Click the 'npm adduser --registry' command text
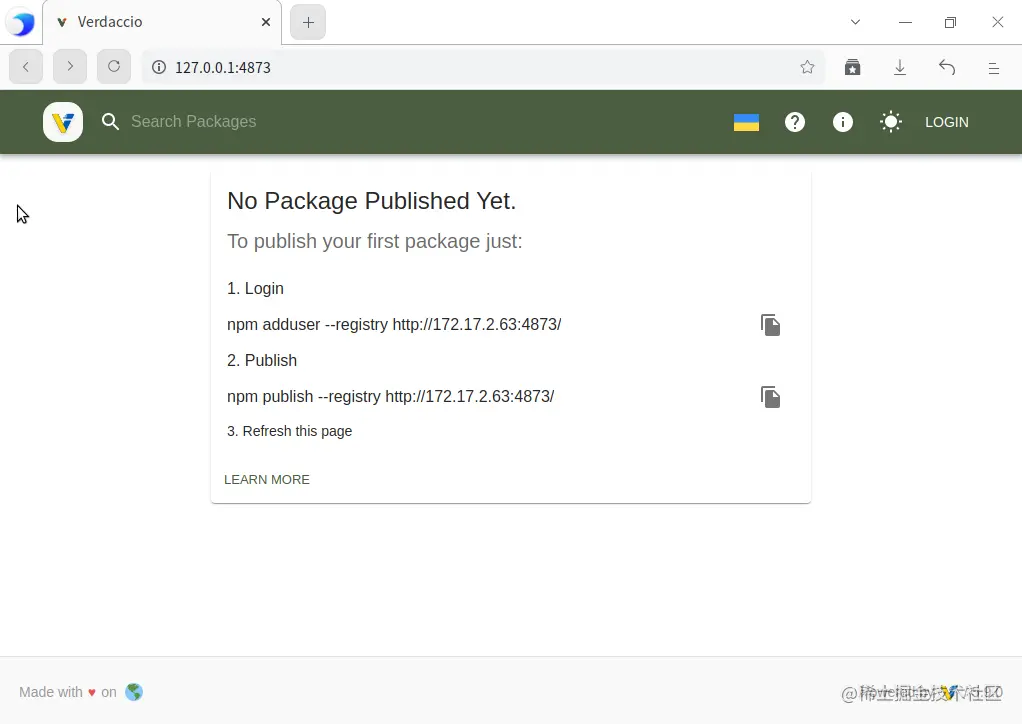 click(x=394, y=325)
